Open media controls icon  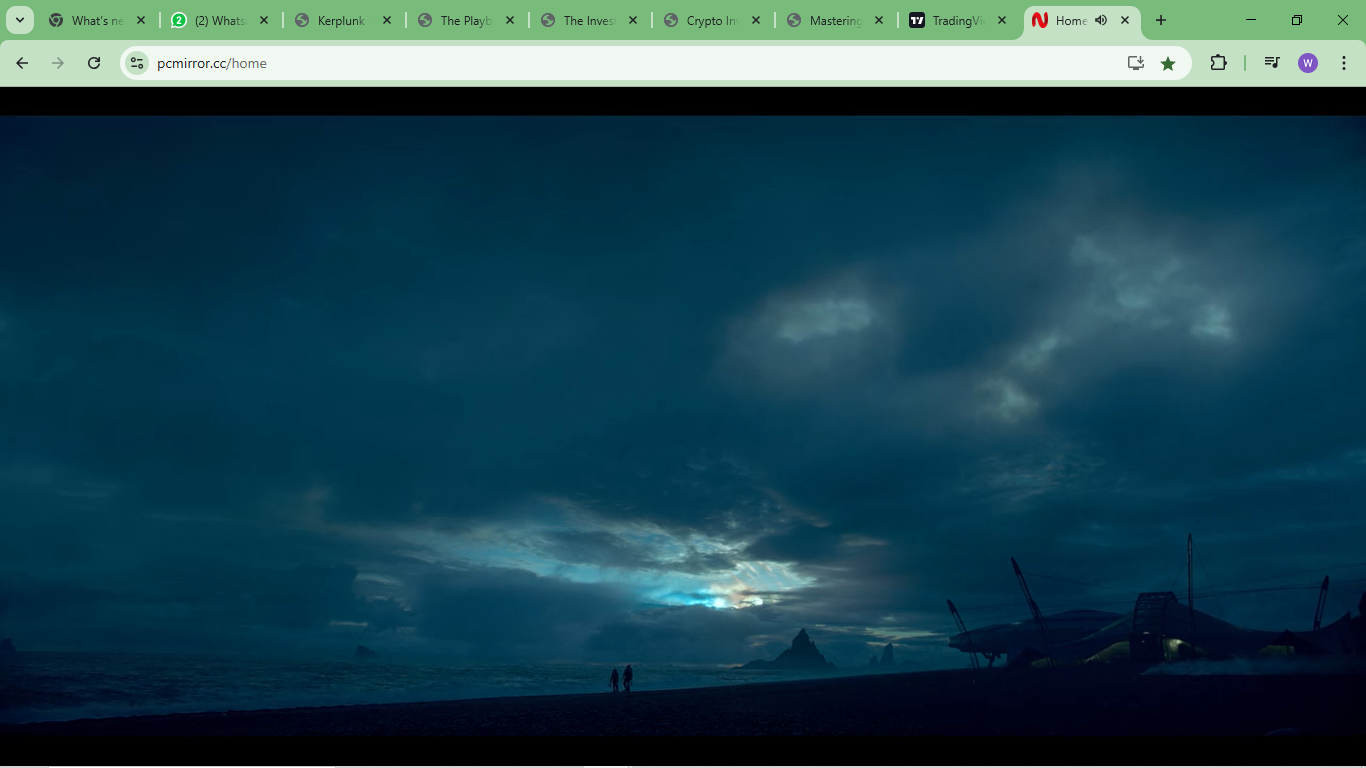(x=1272, y=63)
